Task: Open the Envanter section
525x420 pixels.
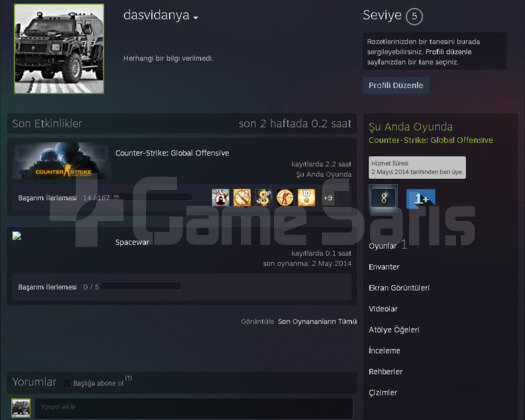Action: pyautogui.click(x=384, y=267)
